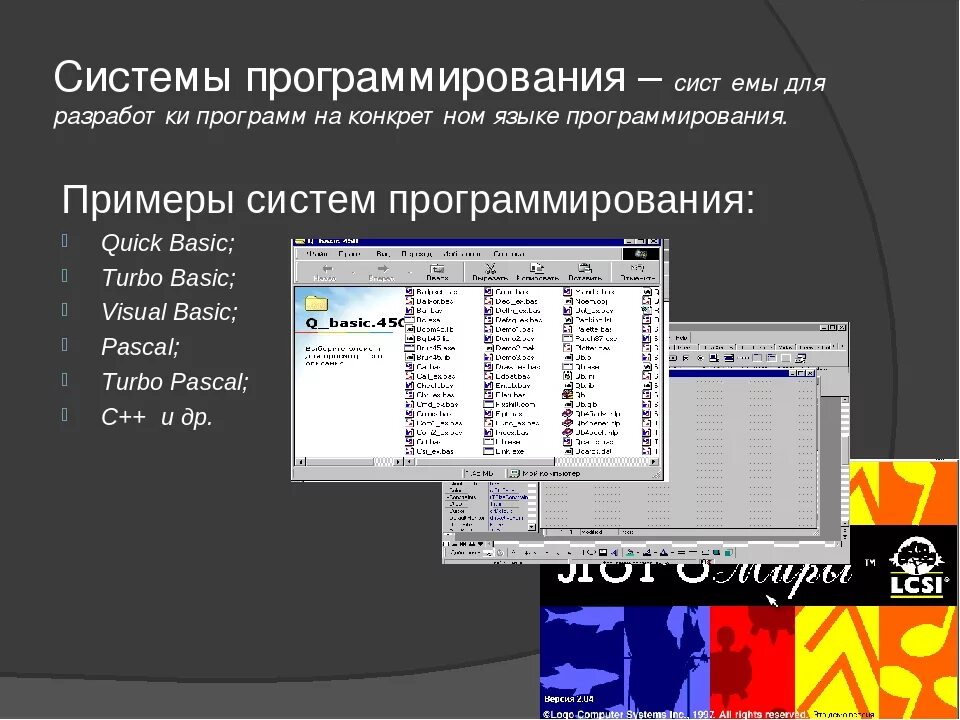Click the Back arrow in the Explorer toolbar
This screenshot has width=960, height=720.
(328, 268)
